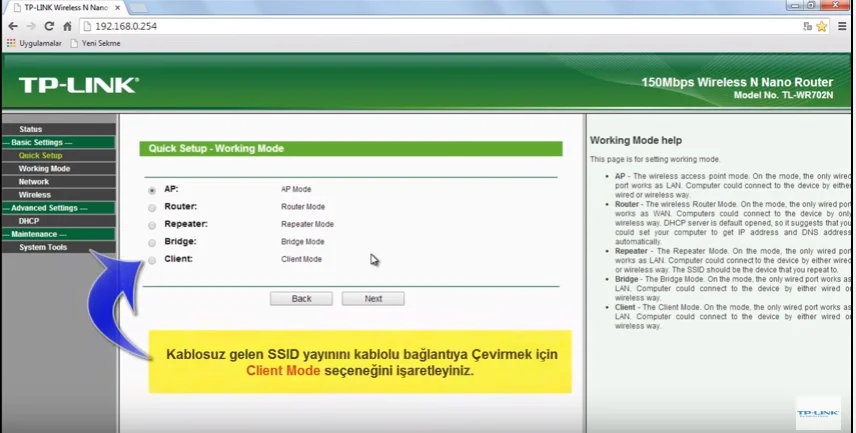Open the Wireless settings menu item
The image size is (856, 433).
coord(35,195)
